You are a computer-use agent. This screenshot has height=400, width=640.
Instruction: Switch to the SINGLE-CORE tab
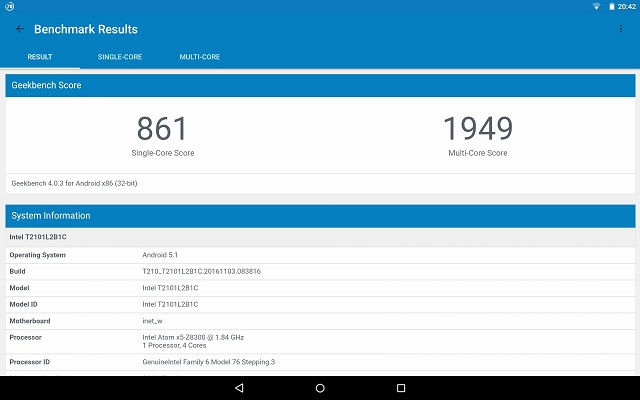click(120, 57)
